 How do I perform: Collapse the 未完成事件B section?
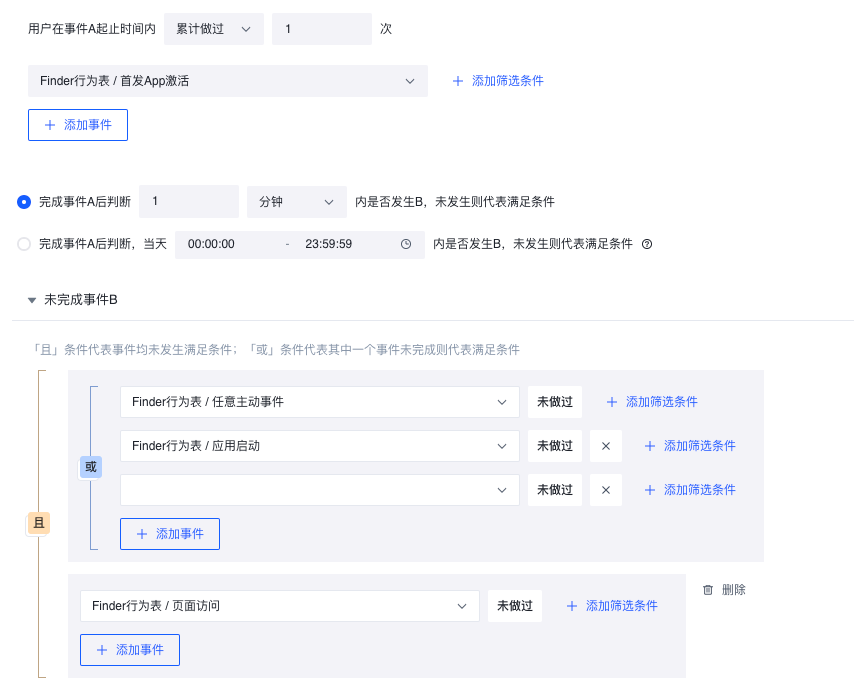pyautogui.click(x=32, y=300)
